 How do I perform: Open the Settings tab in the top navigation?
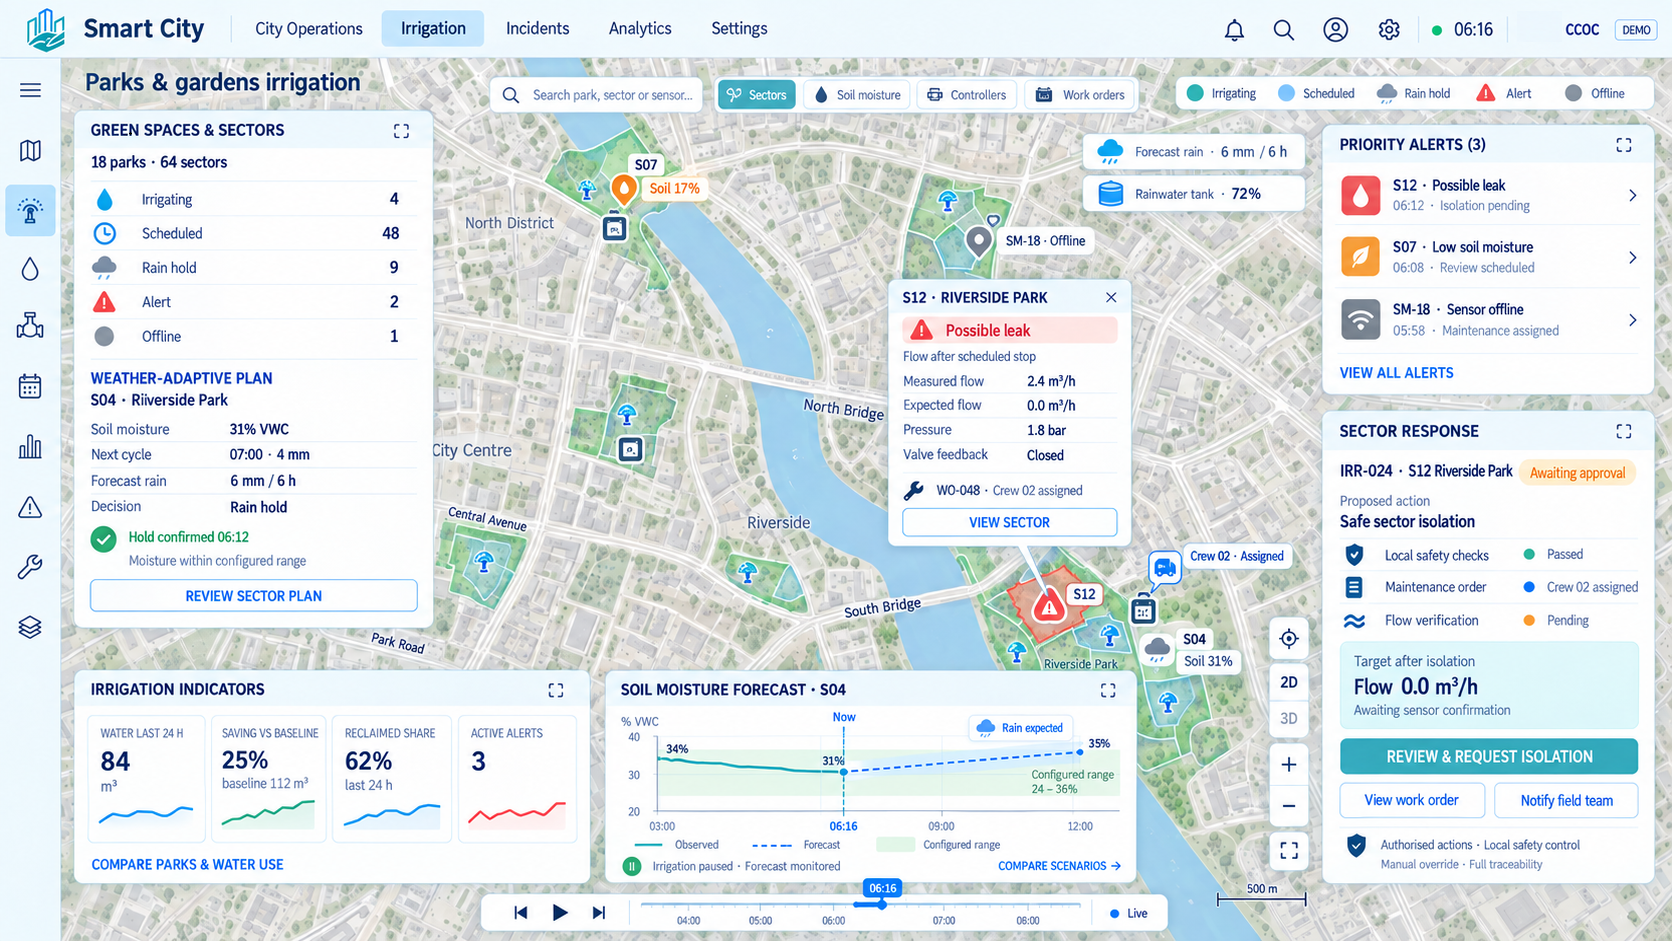[x=739, y=29]
